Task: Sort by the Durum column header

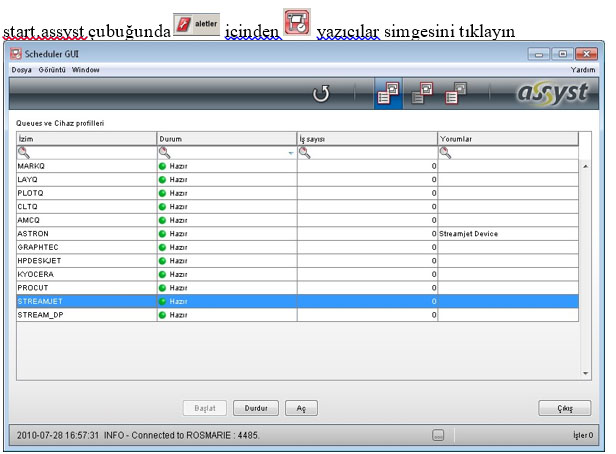Action: 227,139
